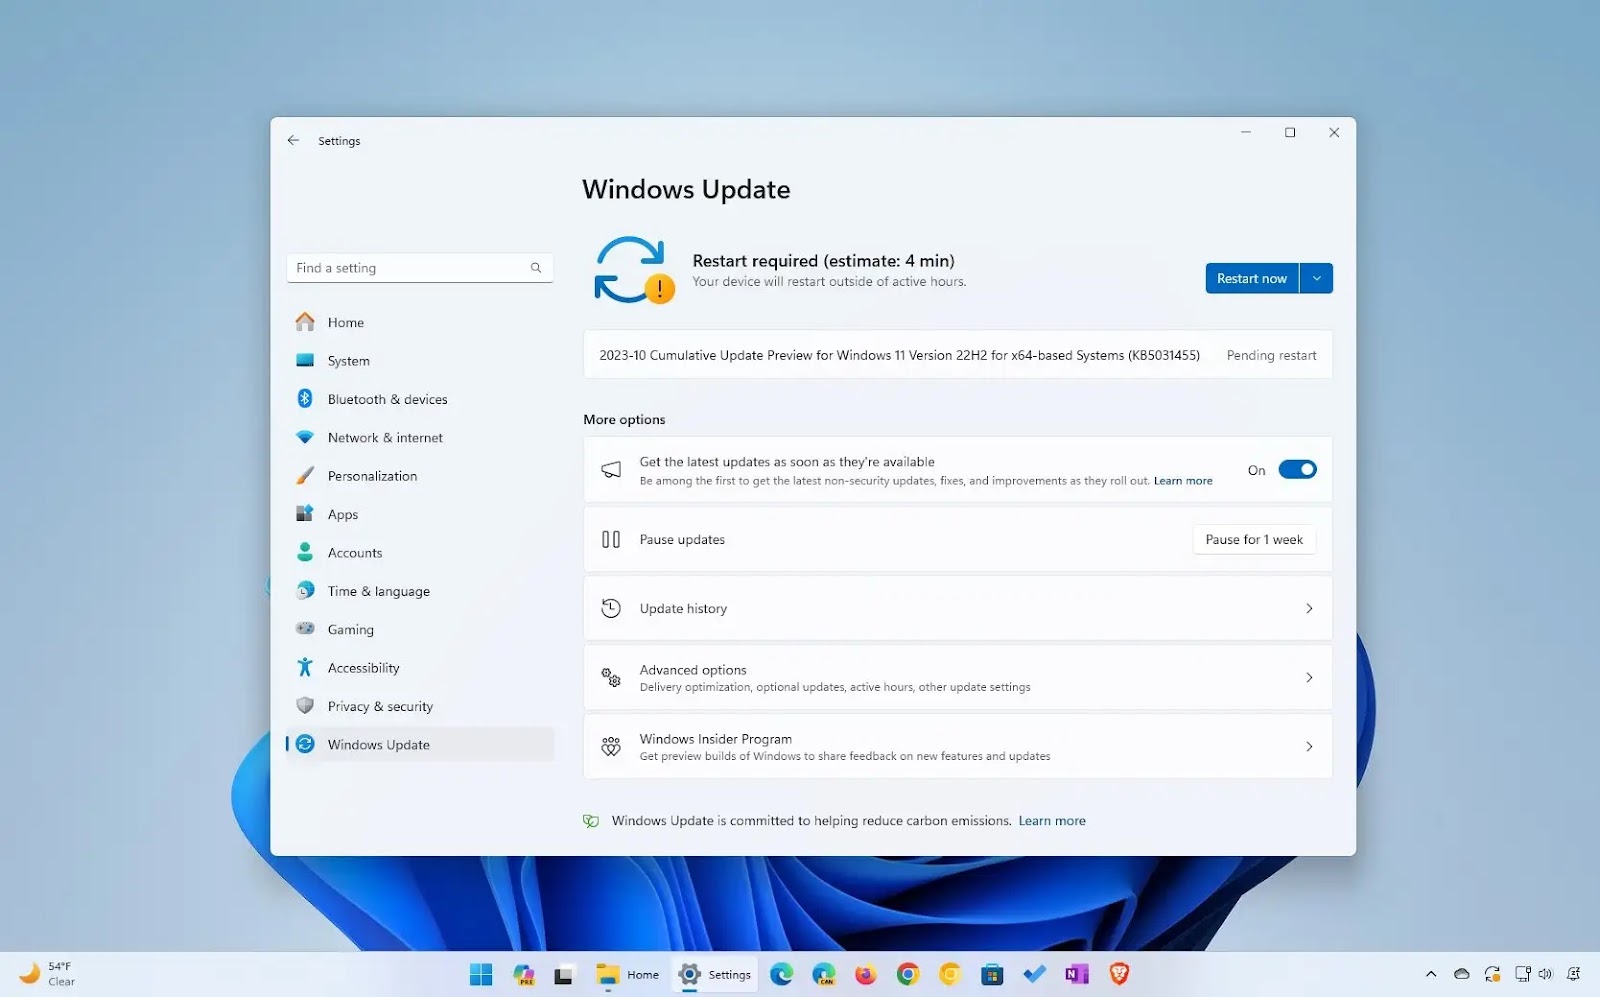Launch Edge Canary from the taskbar
This screenshot has width=1600, height=997.
tap(824, 974)
